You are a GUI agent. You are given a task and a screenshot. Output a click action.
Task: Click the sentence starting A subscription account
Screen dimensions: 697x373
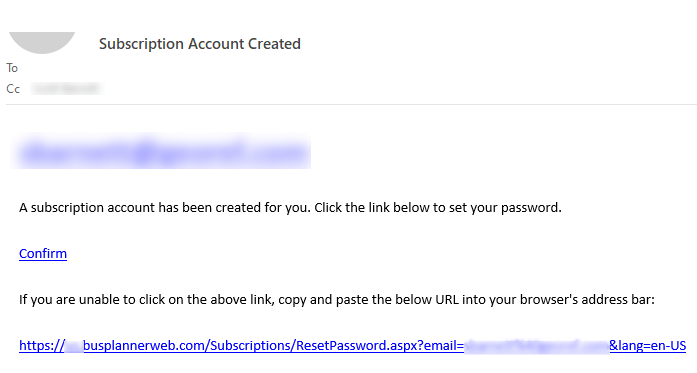click(x=290, y=208)
